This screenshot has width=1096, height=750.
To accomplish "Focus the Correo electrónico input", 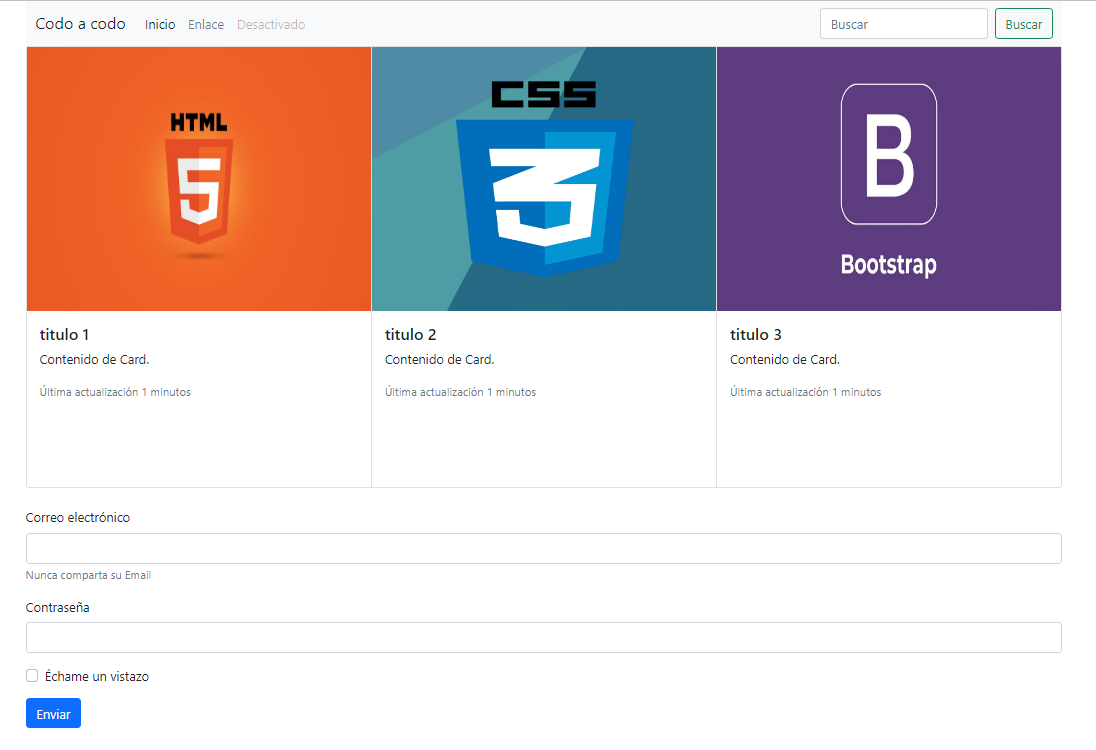I will tap(544, 549).
